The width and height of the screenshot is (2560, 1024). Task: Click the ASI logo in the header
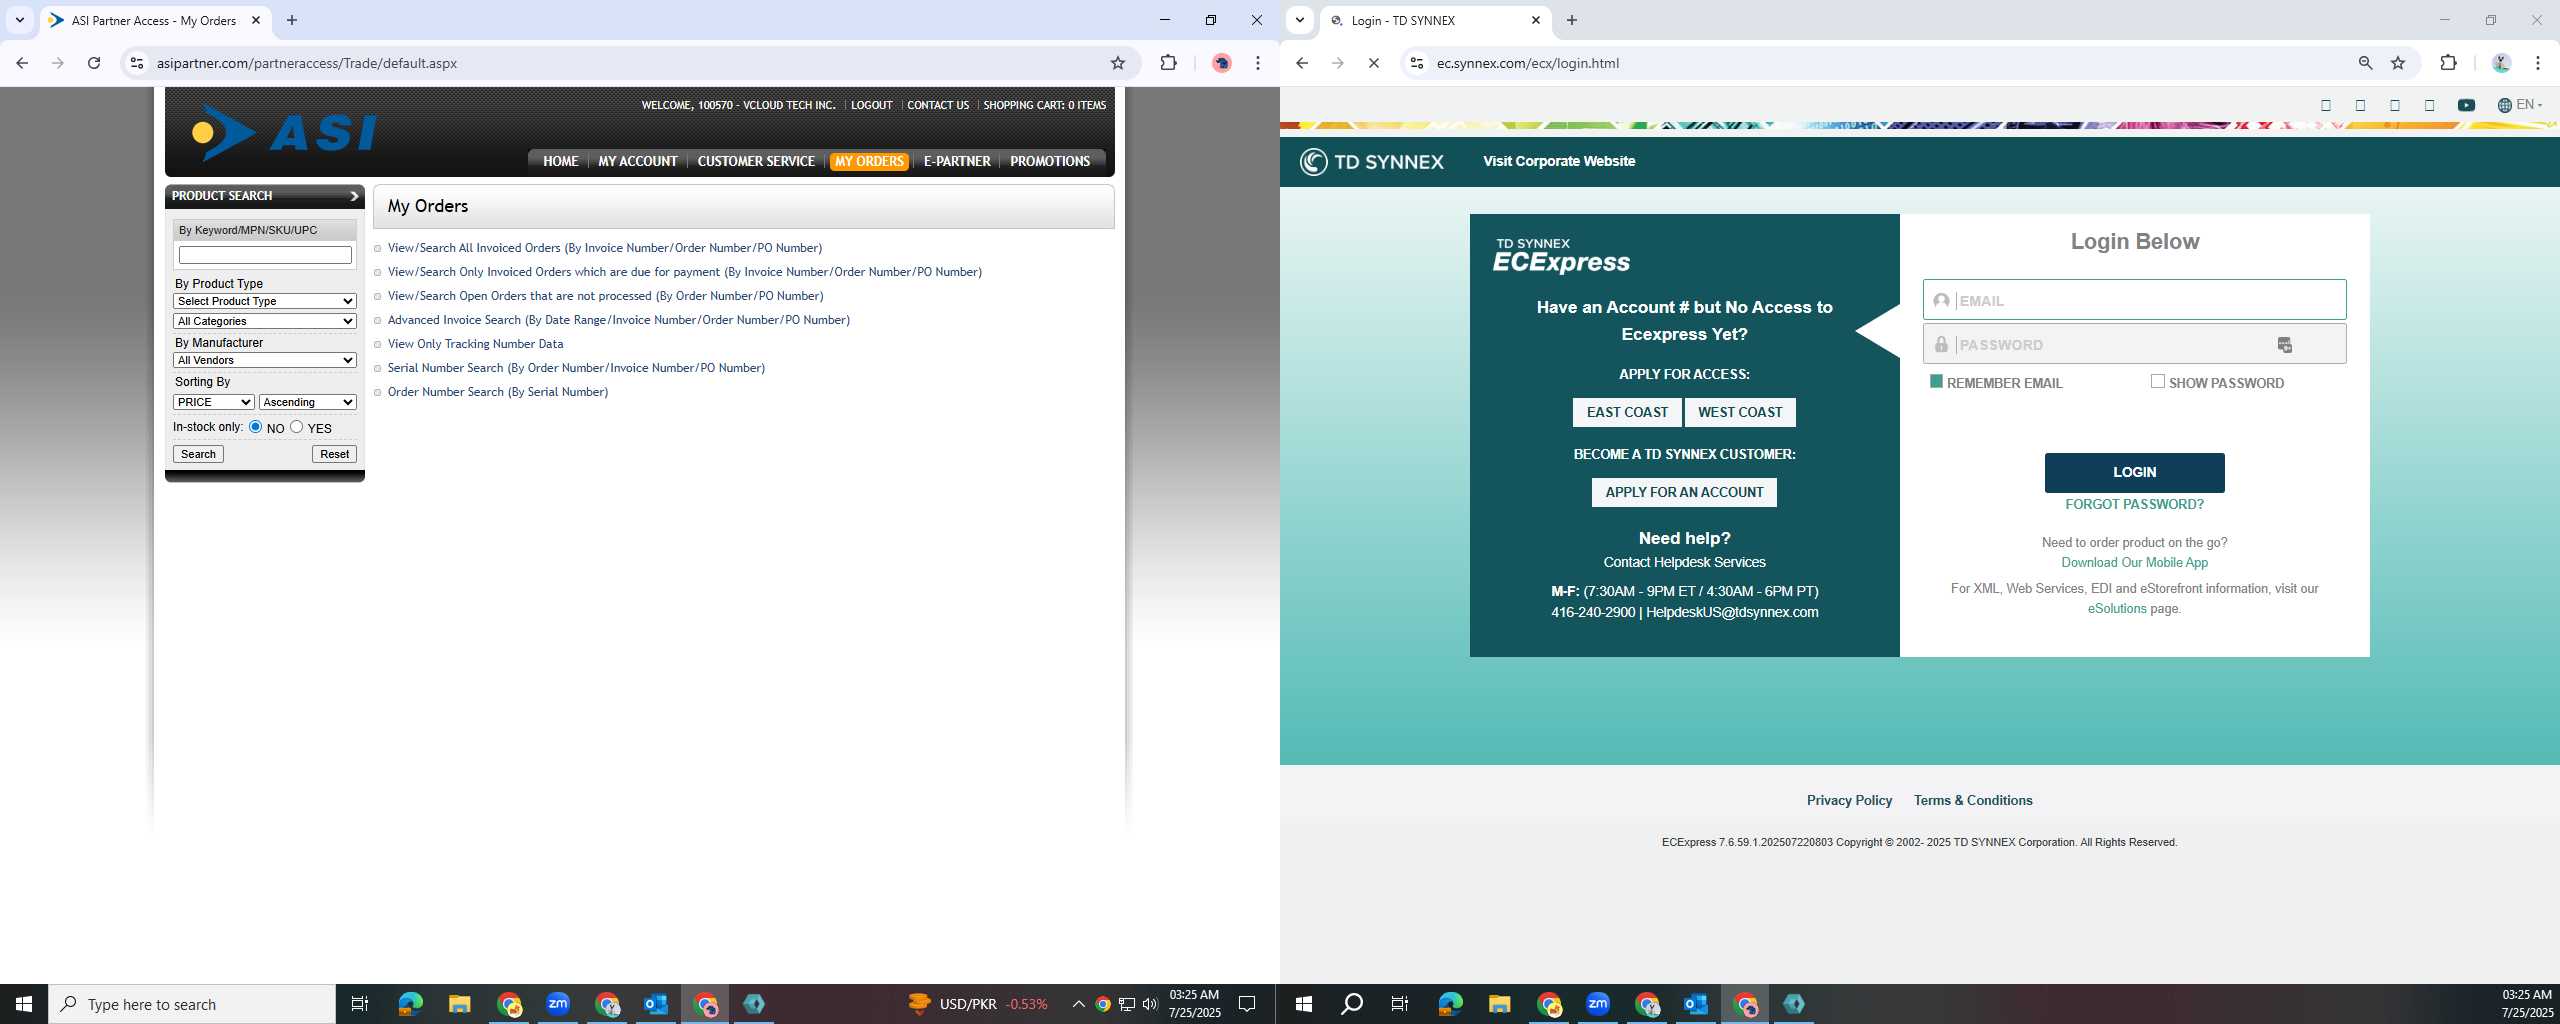click(x=284, y=133)
